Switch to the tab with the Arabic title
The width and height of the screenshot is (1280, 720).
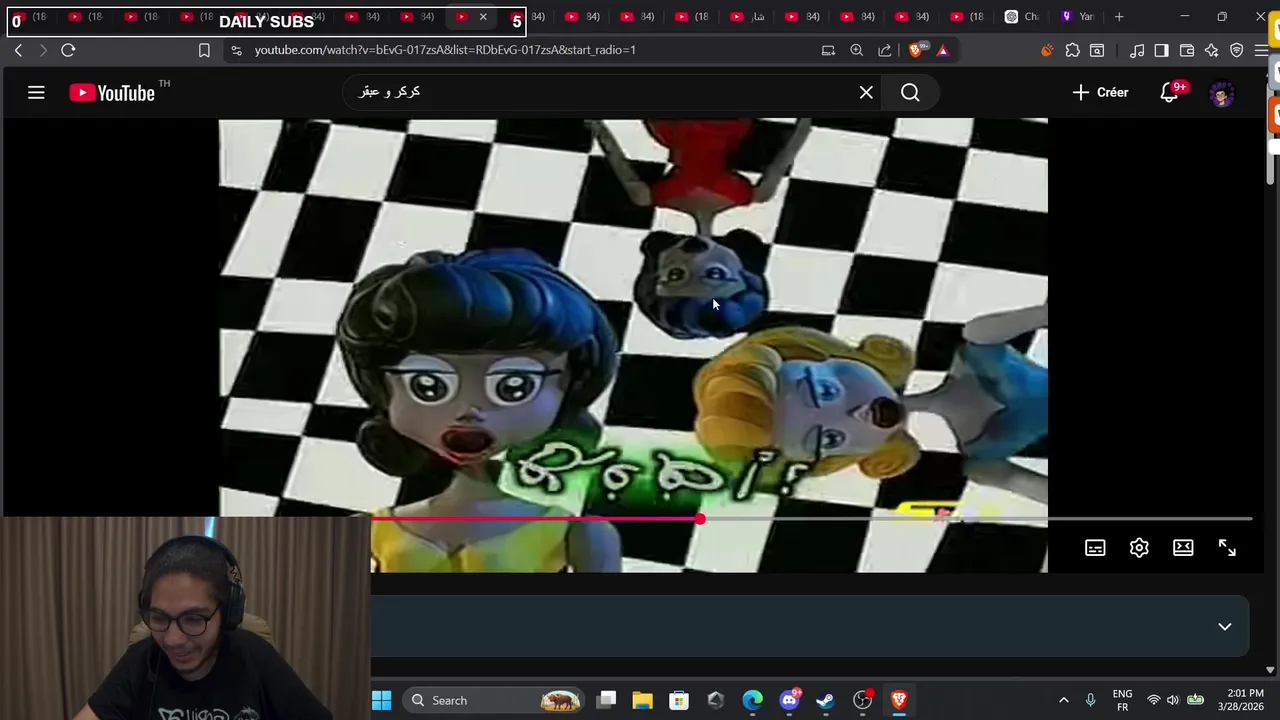(x=748, y=16)
